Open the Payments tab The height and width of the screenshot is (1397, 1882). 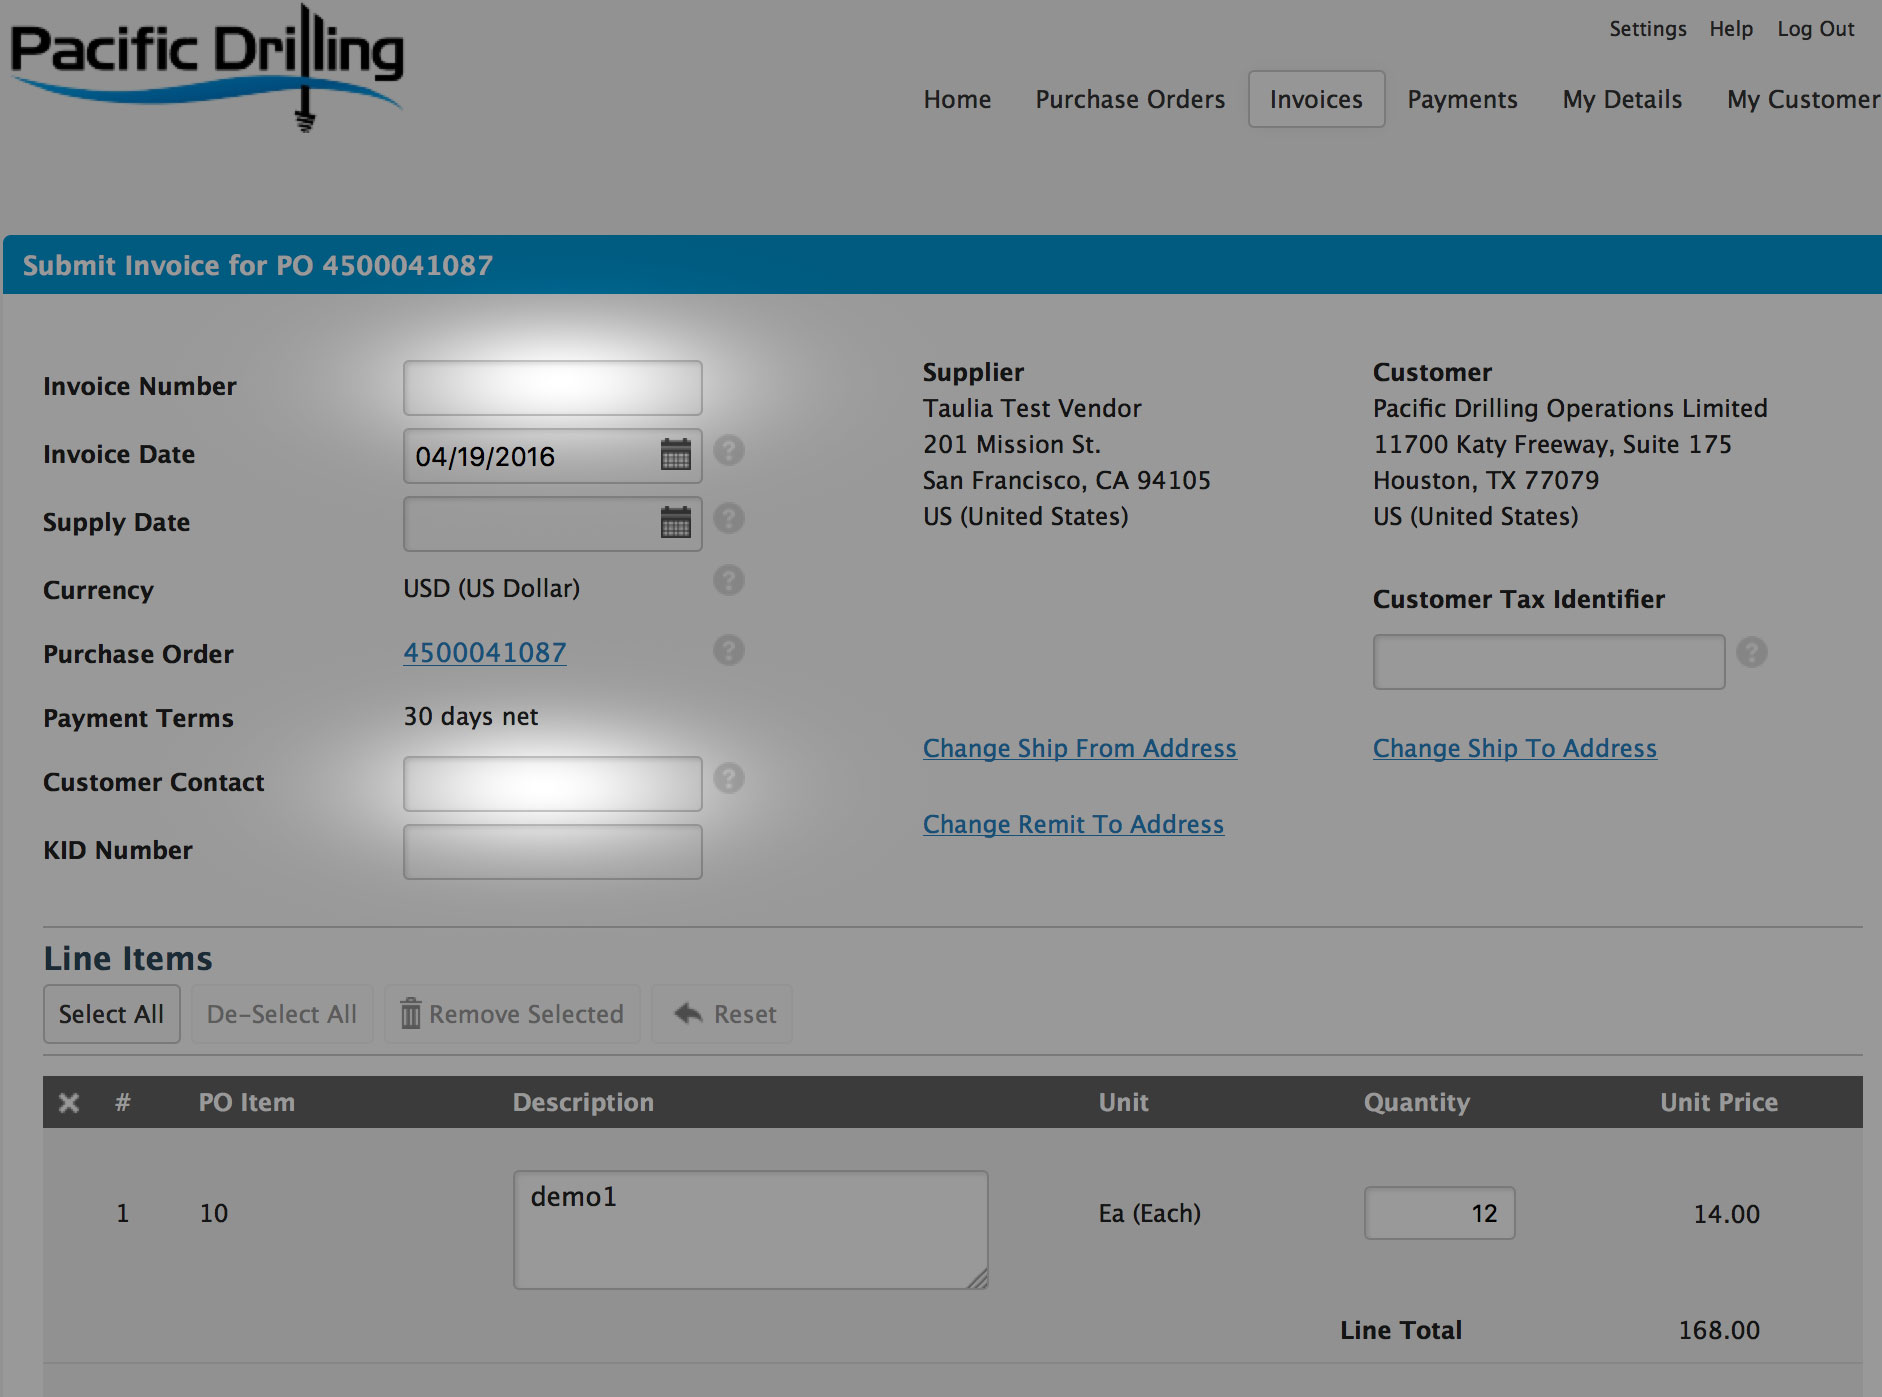pos(1462,100)
